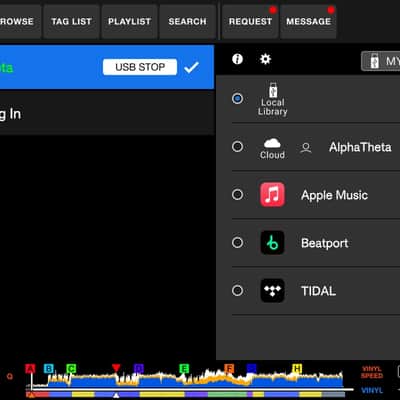Switch to the TAG LIST tab

71,22
